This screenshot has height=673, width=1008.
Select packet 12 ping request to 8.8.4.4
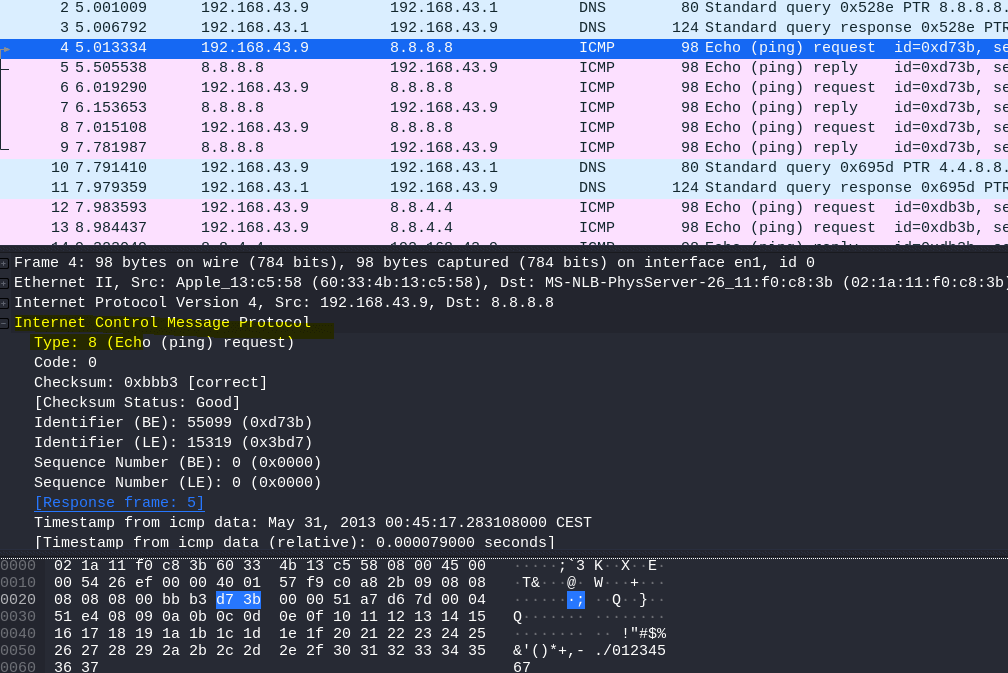coord(504,207)
